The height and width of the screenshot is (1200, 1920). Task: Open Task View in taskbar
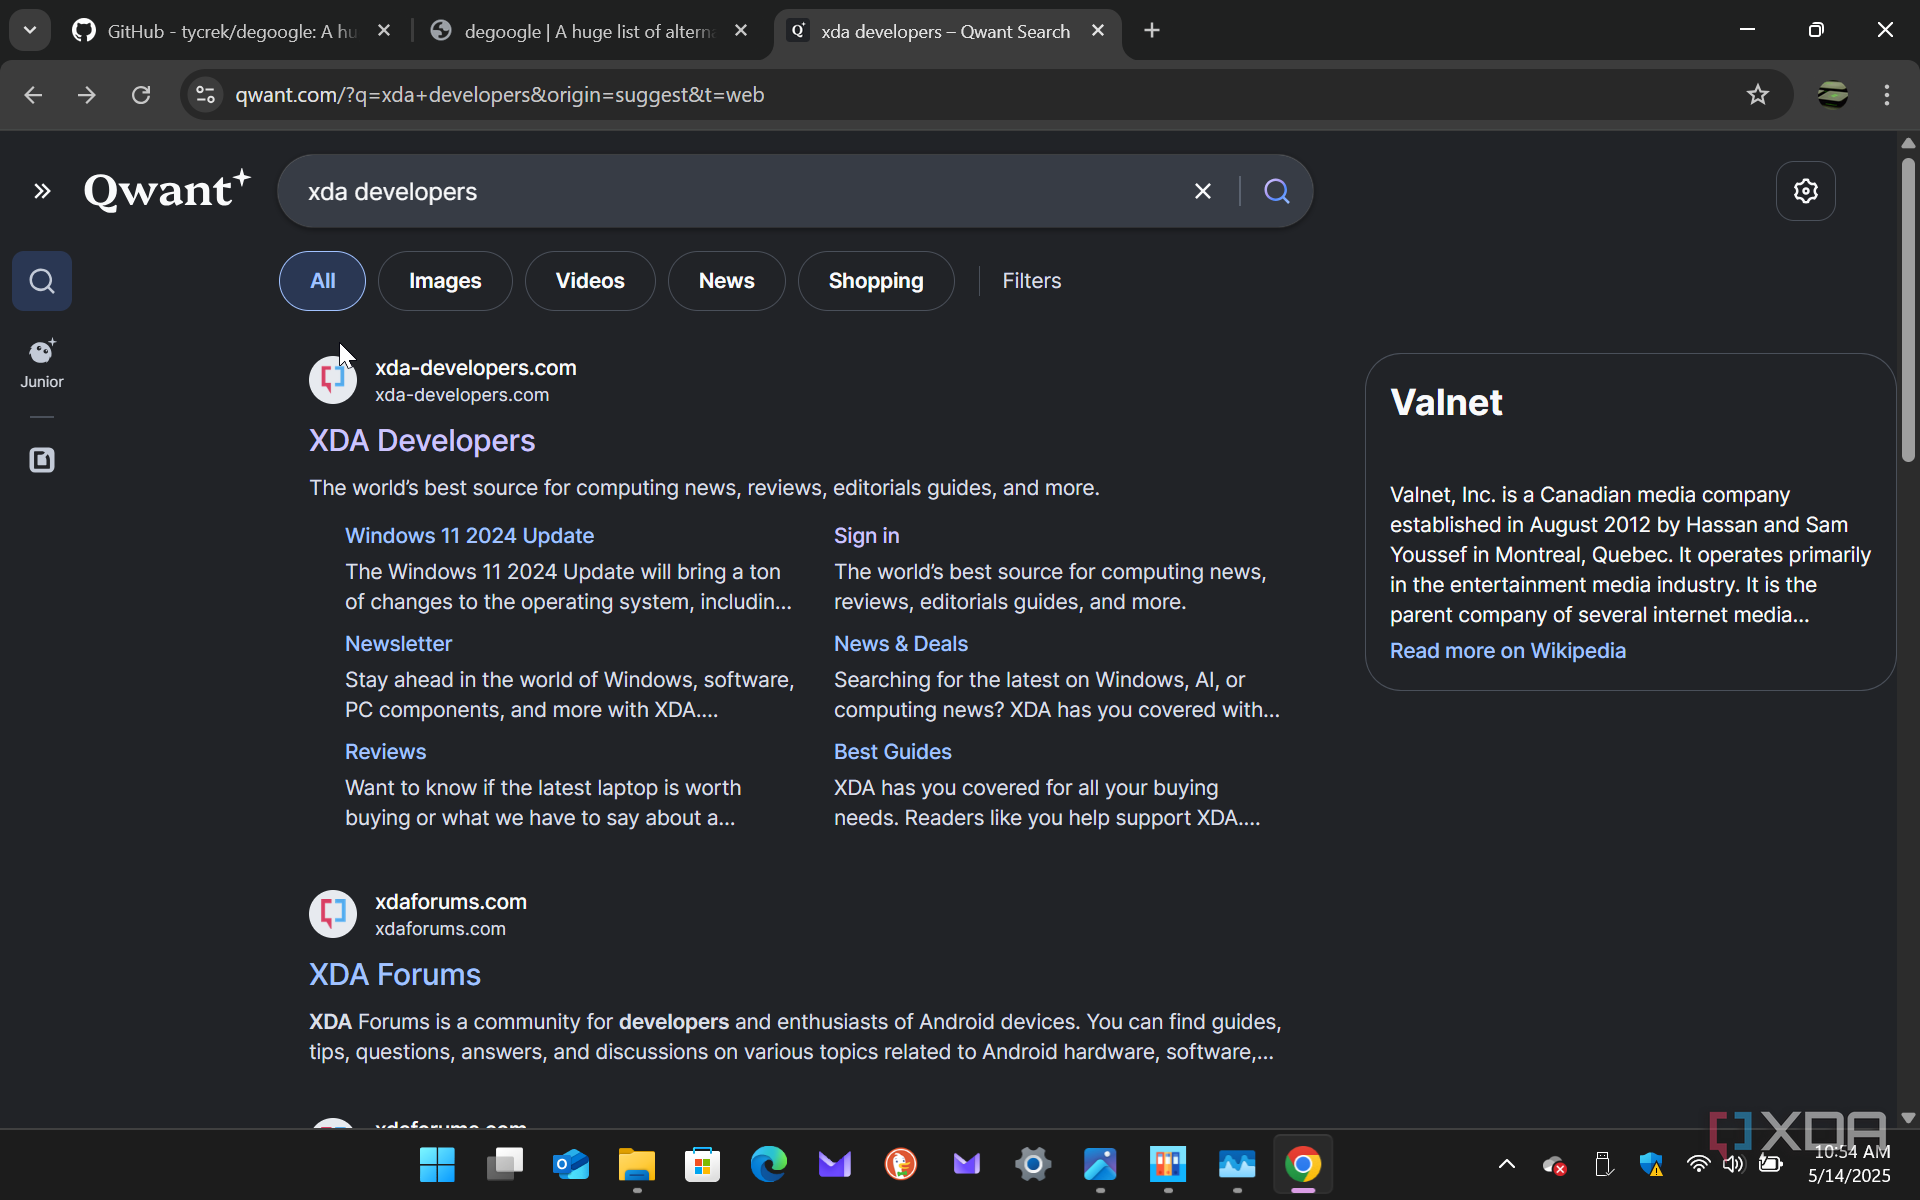click(505, 1165)
